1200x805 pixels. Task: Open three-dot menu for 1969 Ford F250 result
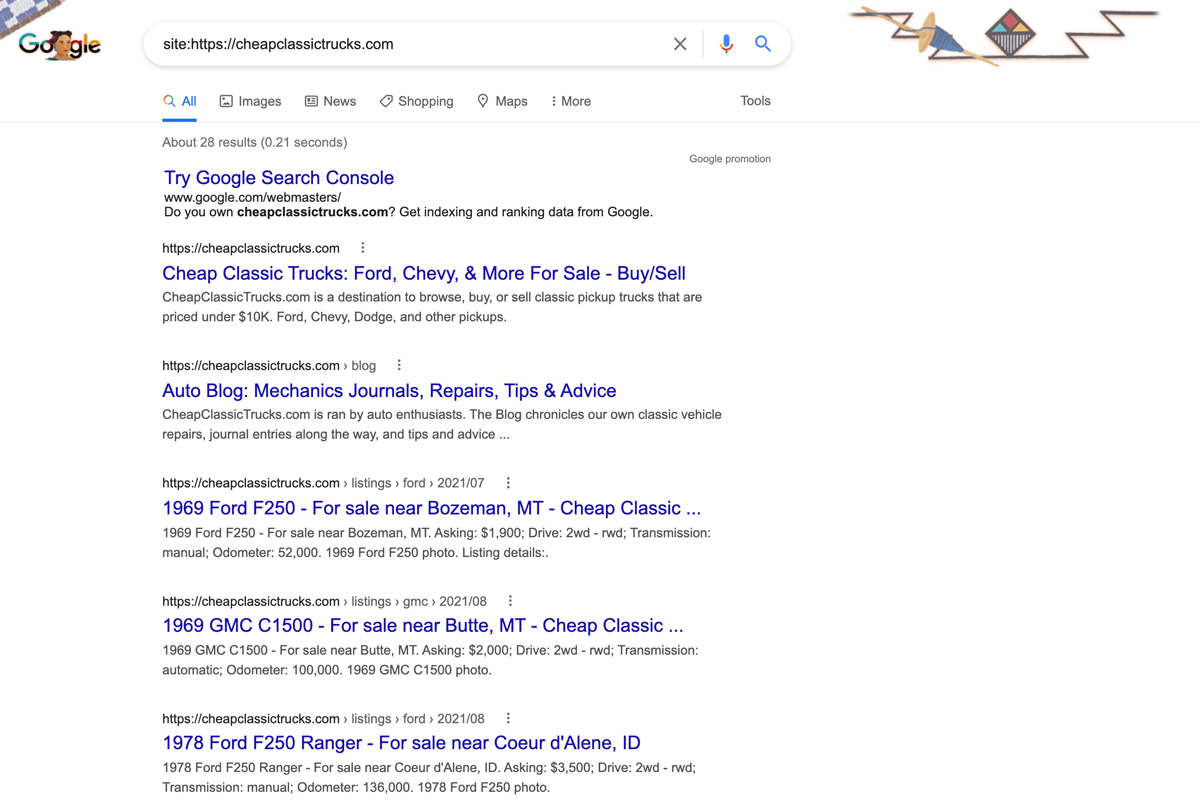(x=508, y=483)
